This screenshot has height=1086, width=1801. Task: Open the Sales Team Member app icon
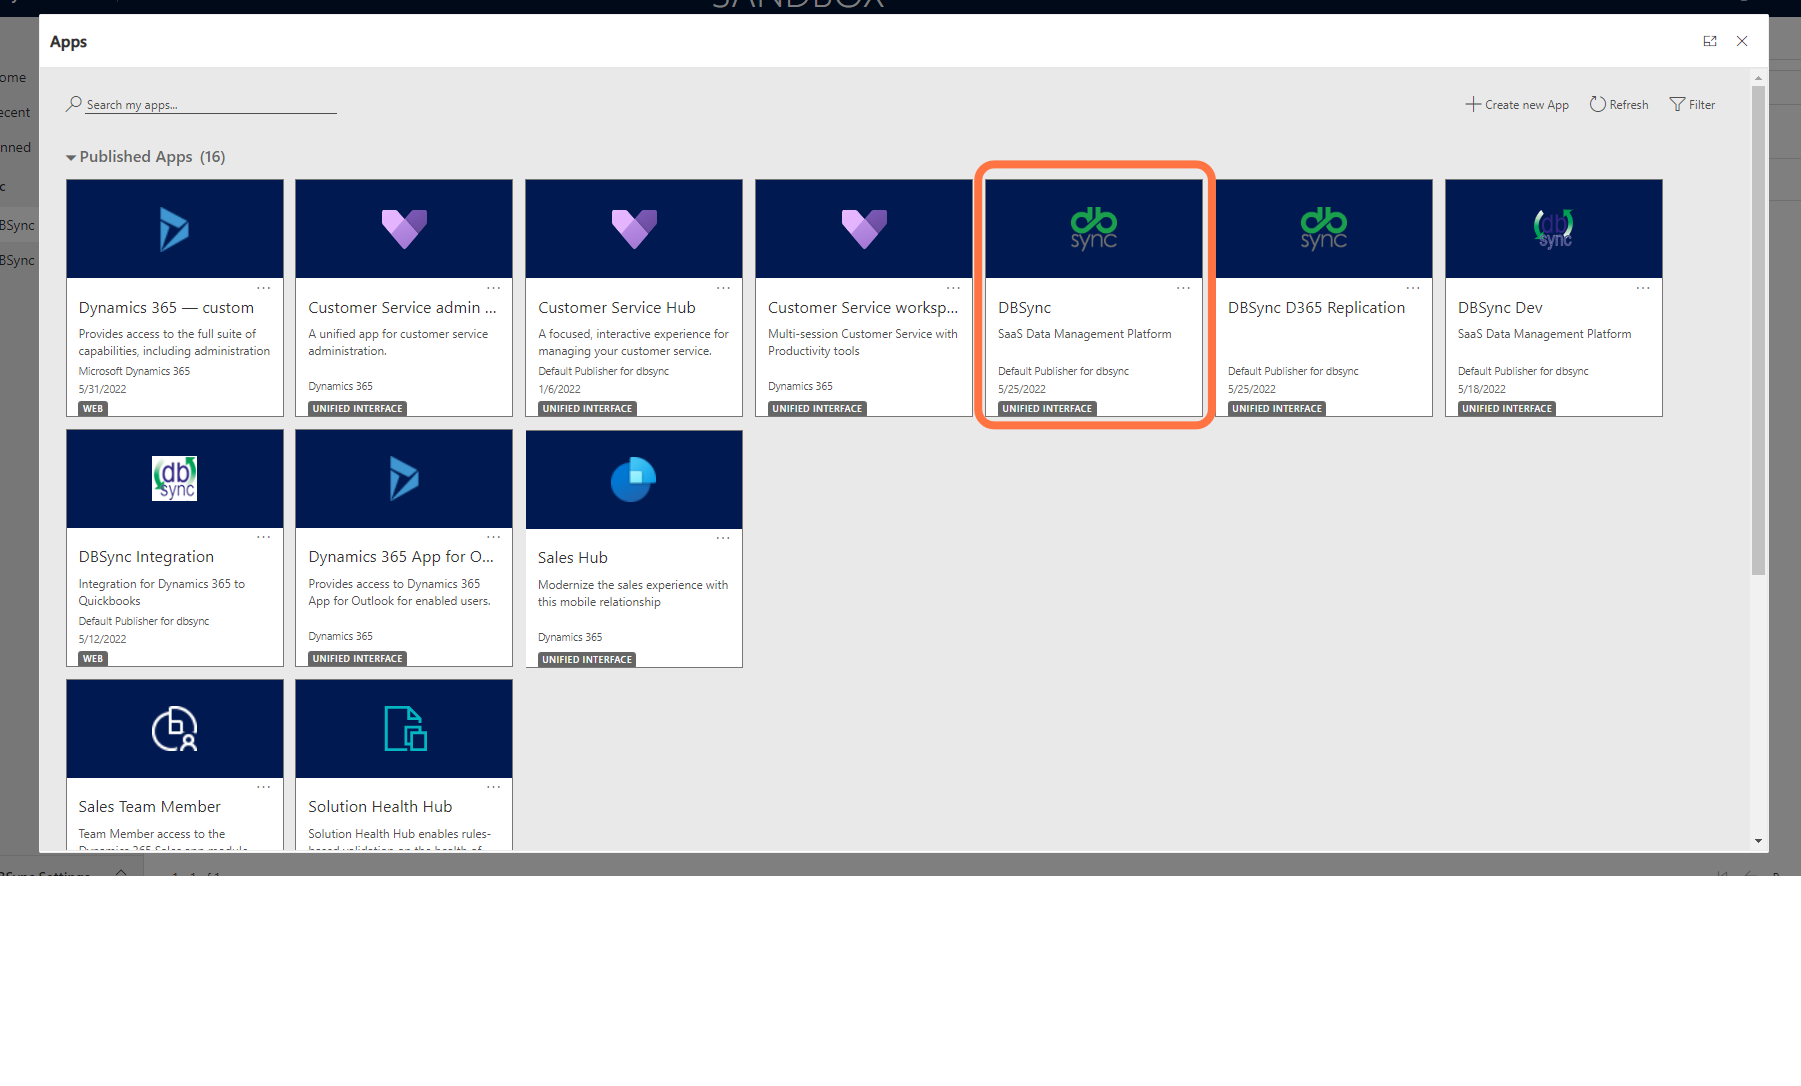(x=174, y=728)
